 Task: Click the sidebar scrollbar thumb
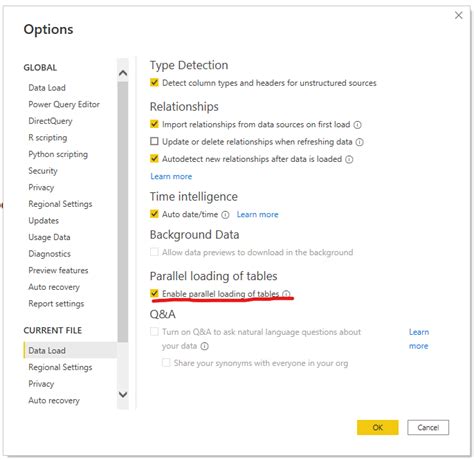click(123, 212)
